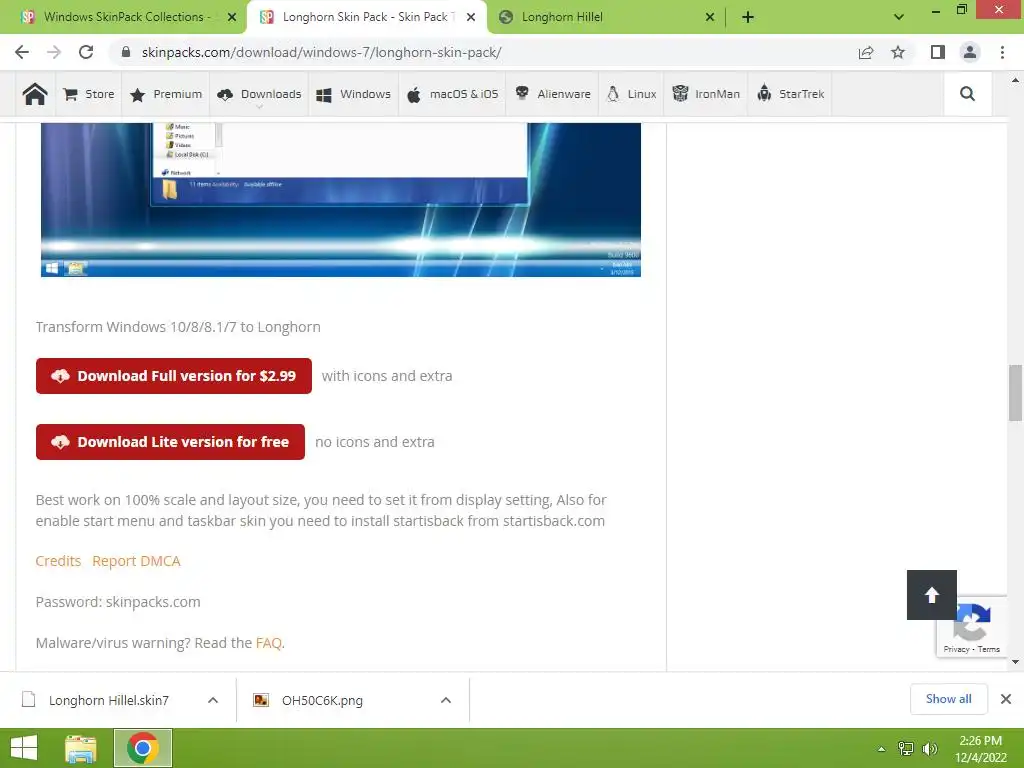Click the Longhorn desktop preview image
1024x768 pixels.
click(341, 199)
